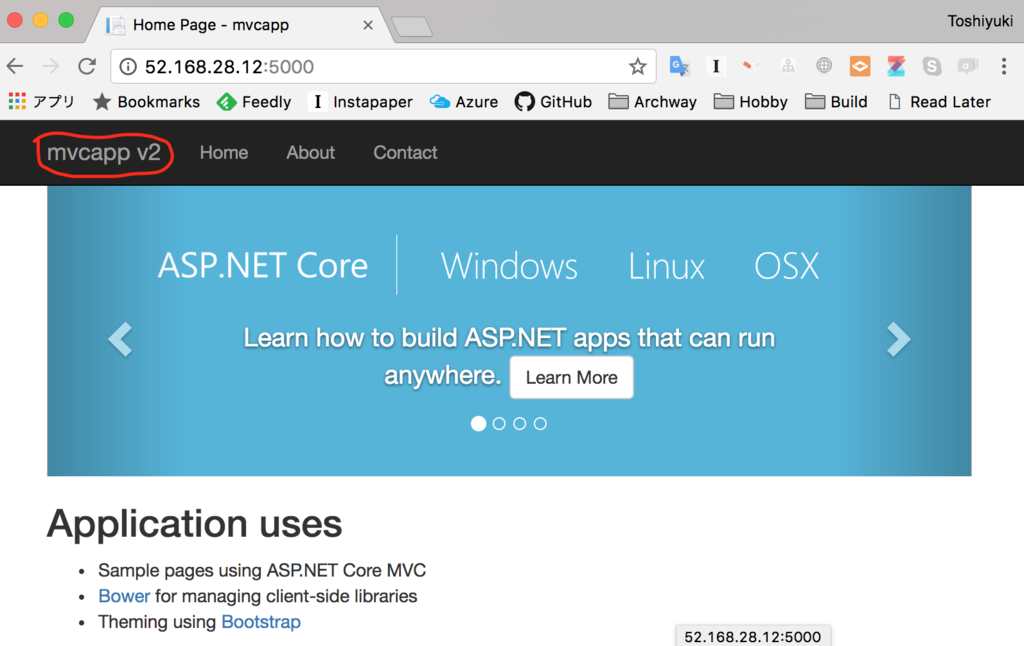Bookmark this page with the star icon

[x=637, y=66]
